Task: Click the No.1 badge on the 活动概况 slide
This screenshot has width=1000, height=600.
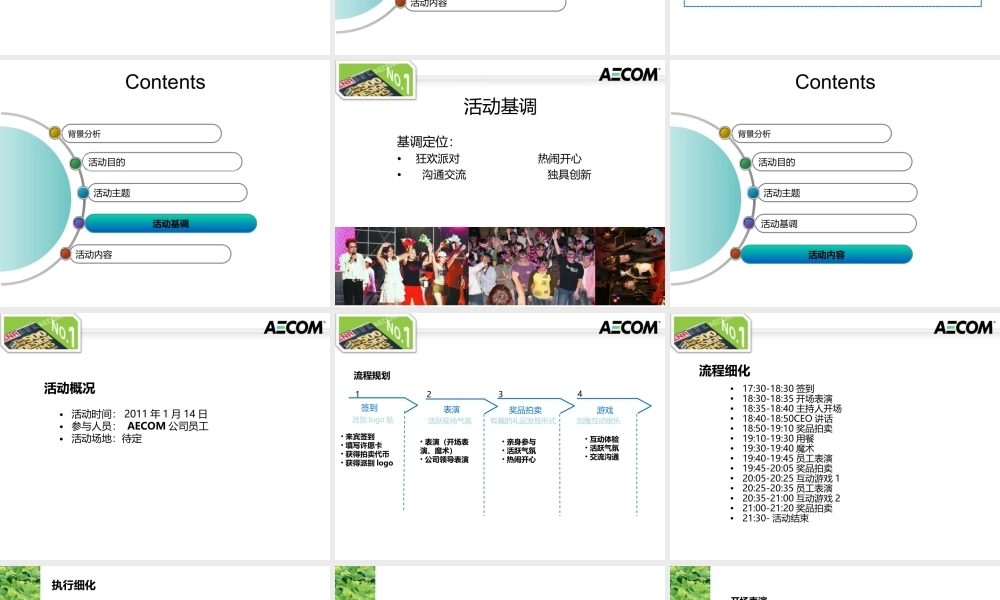Action: pyautogui.click(x=41, y=332)
